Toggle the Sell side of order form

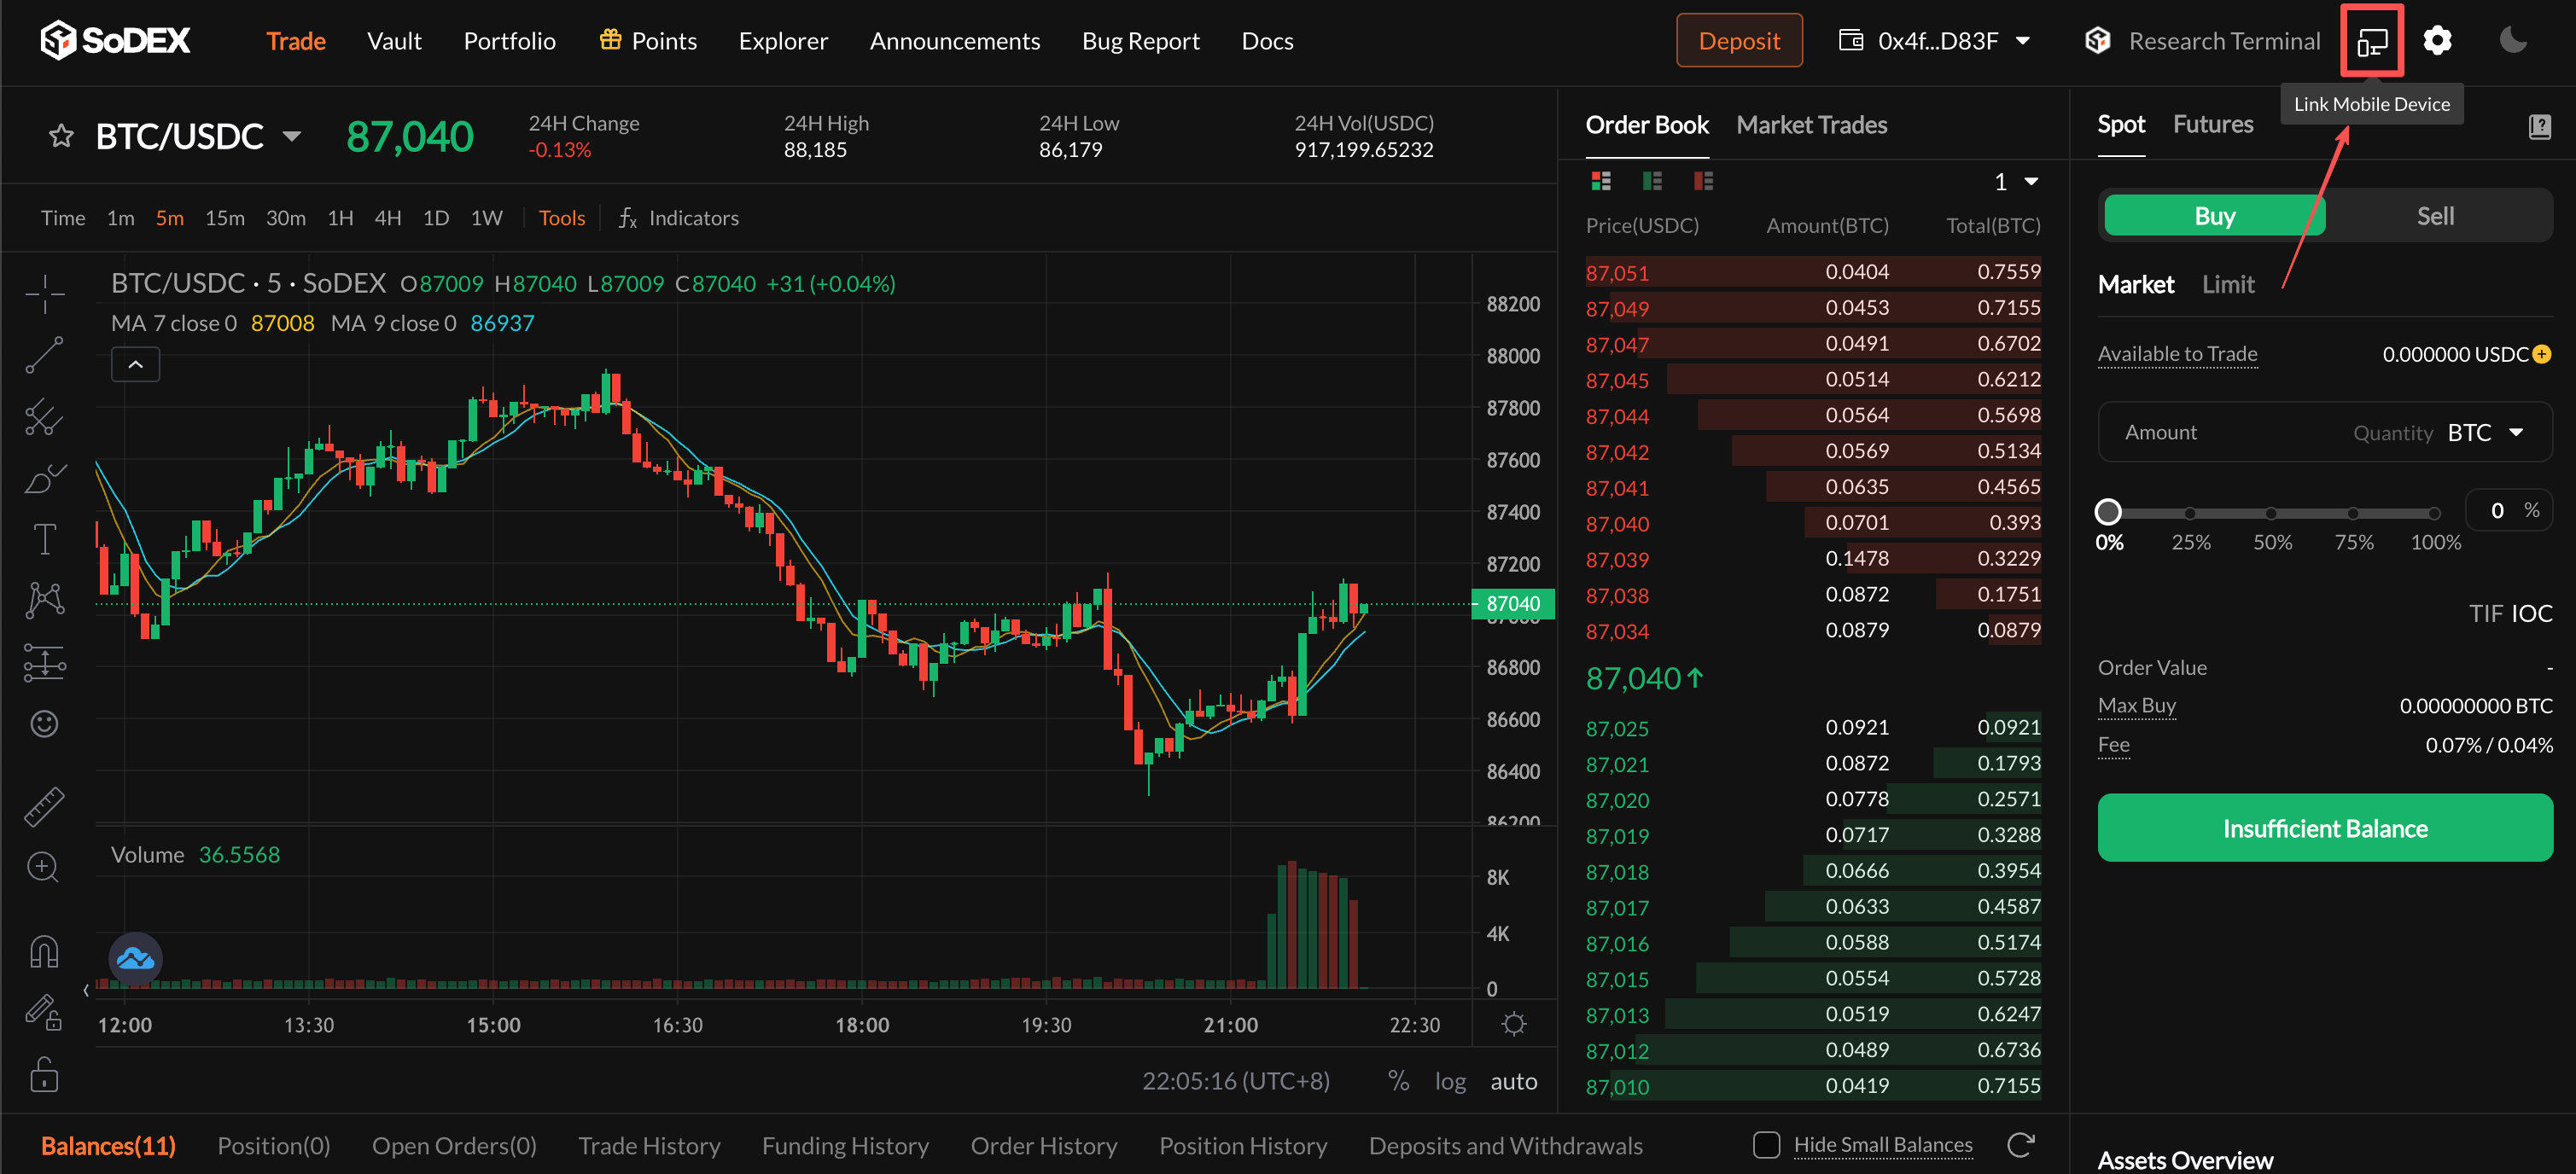pyautogui.click(x=2434, y=216)
